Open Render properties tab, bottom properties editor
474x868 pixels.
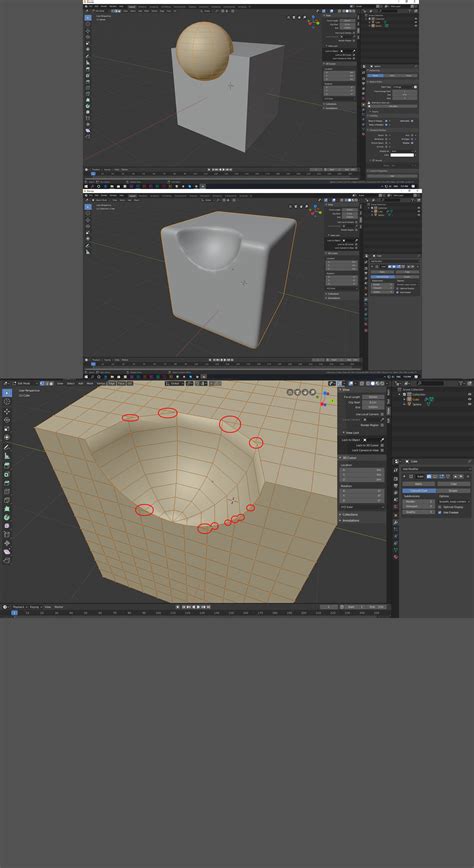pos(395,478)
